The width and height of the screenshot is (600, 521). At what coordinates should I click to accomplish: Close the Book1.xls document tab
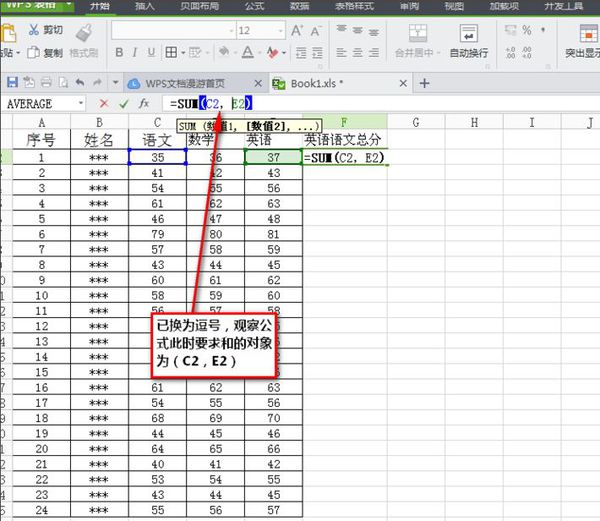(403, 83)
